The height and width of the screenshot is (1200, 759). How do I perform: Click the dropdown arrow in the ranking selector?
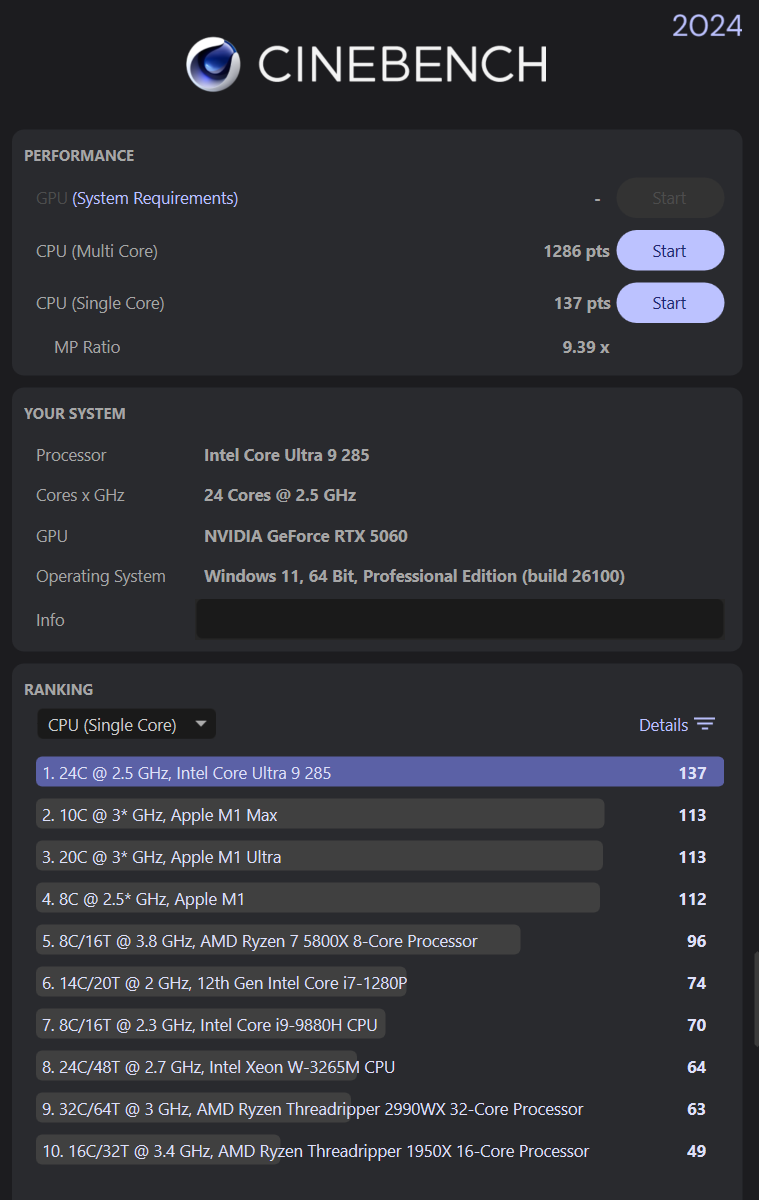tap(201, 724)
